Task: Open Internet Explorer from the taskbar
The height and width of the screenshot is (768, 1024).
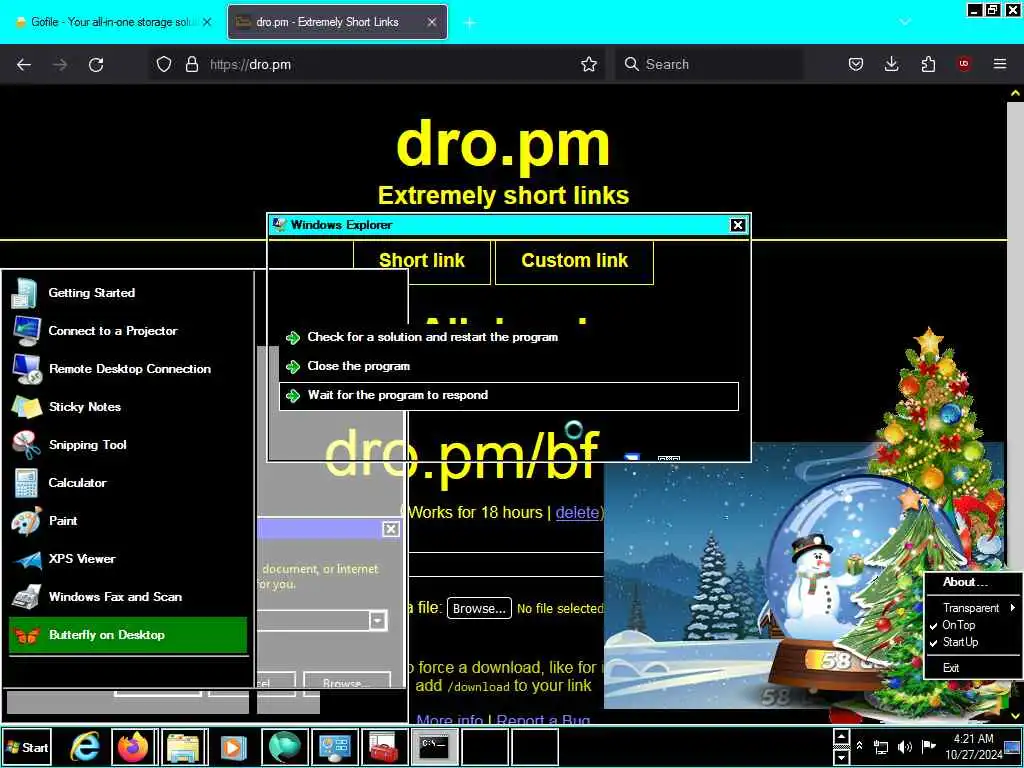Action: click(85, 747)
